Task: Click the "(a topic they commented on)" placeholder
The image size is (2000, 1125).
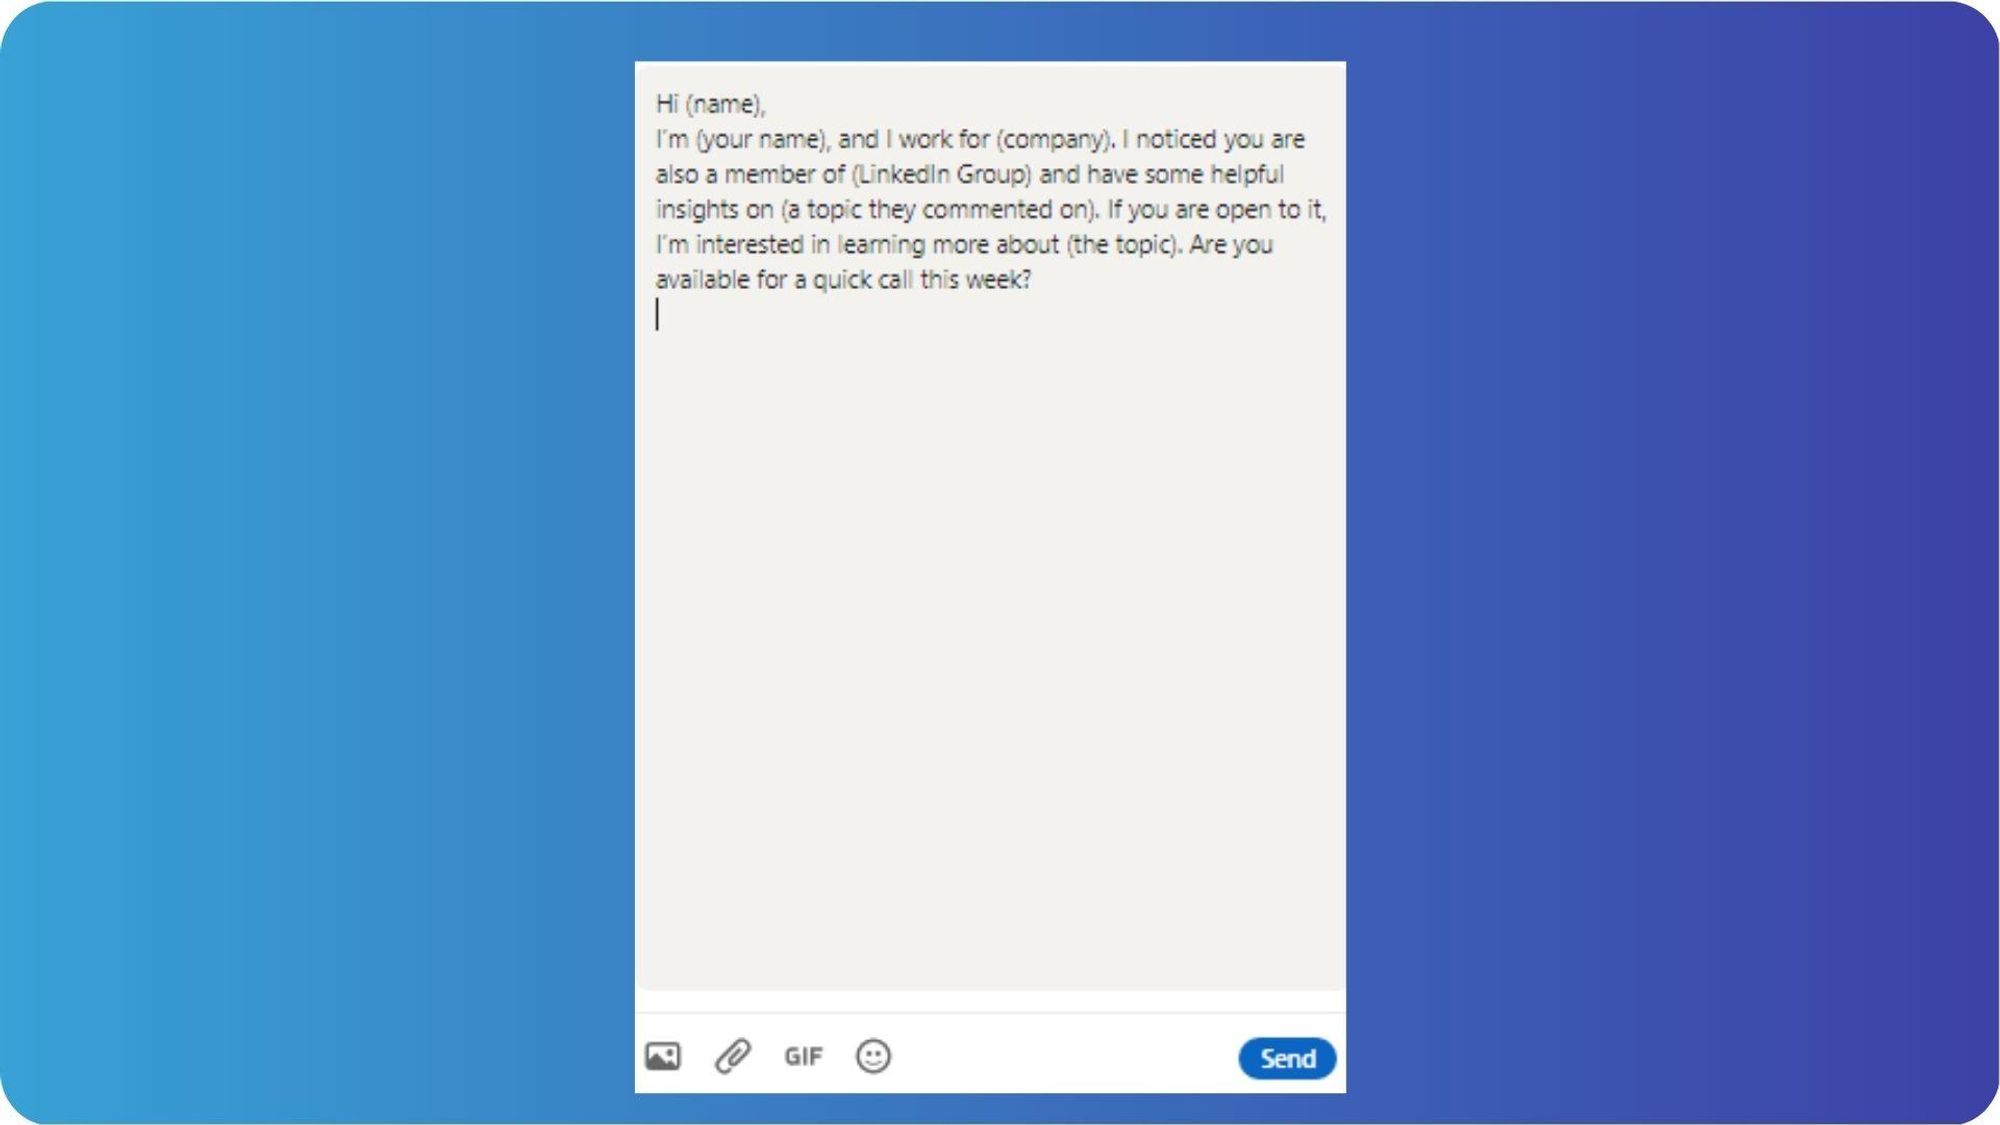Action: click(x=940, y=209)
